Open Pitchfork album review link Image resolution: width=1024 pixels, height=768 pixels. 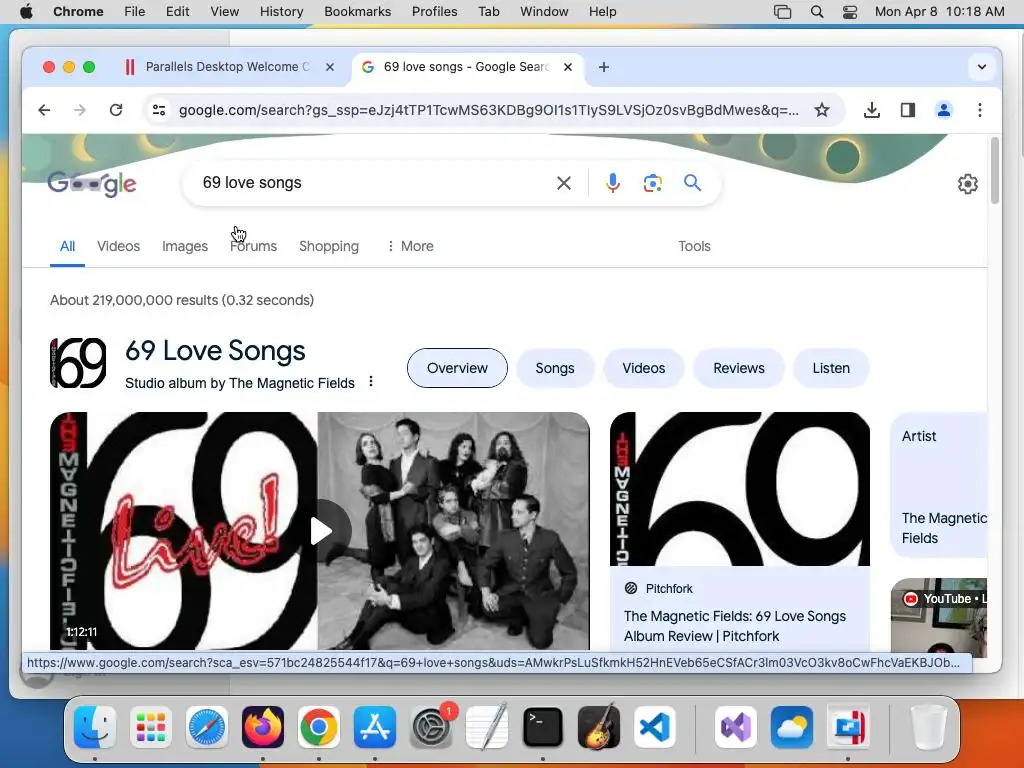735,626
